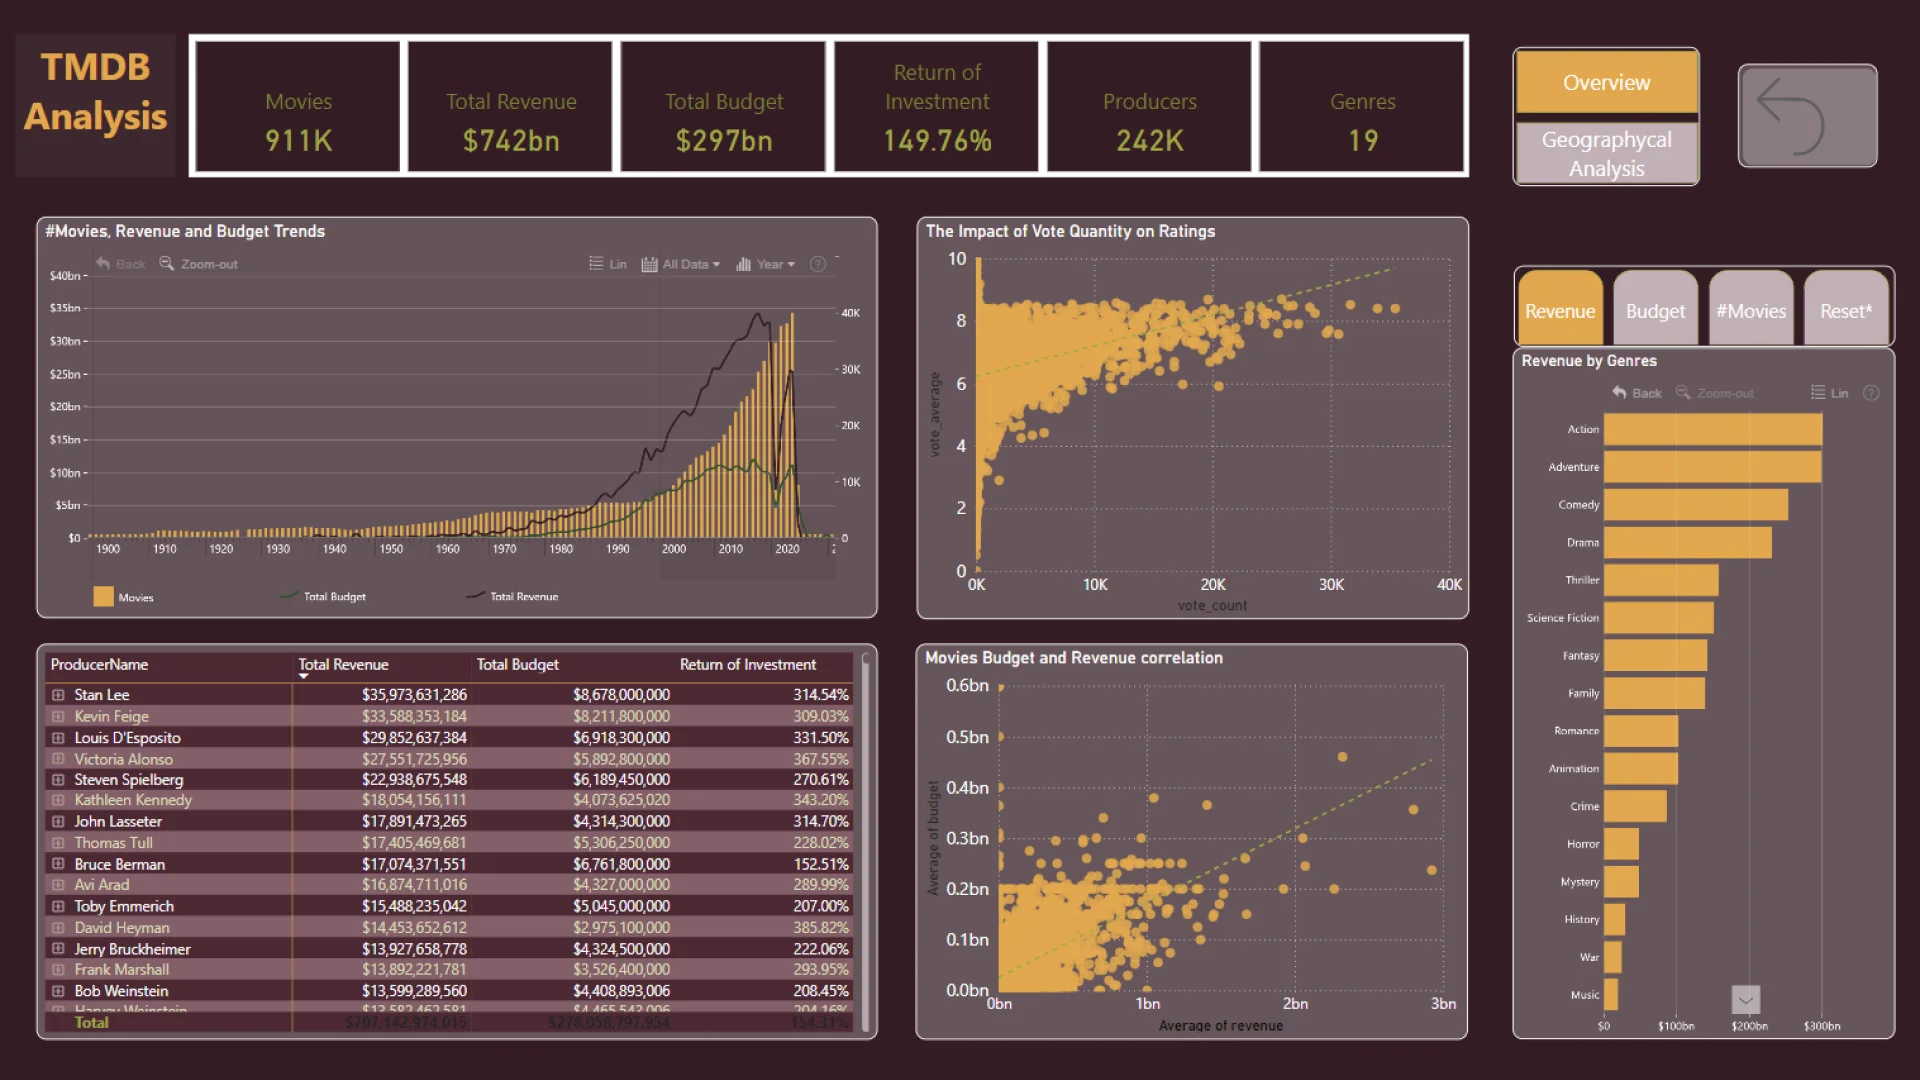Viewport: 1920px width, 1080px height.
Task: Click the Horror genre label
Action: tap(1583, 844)
